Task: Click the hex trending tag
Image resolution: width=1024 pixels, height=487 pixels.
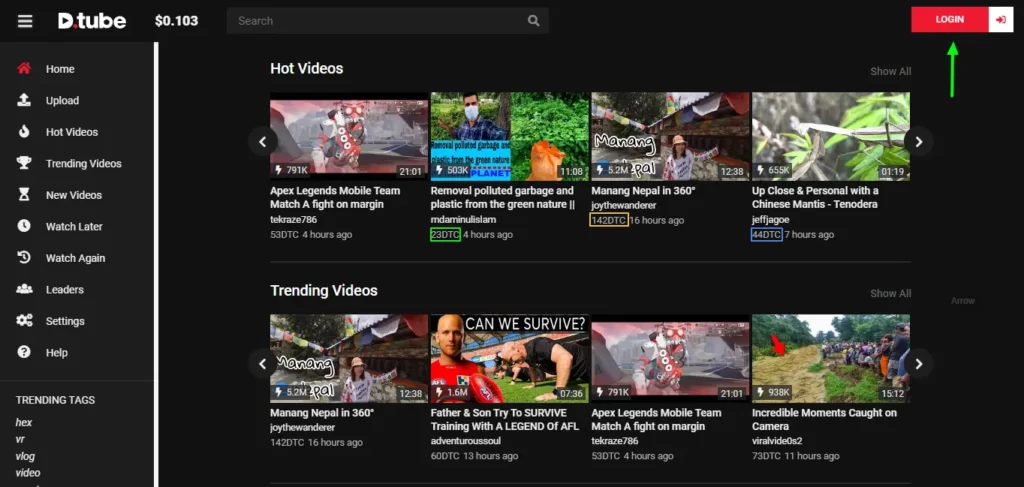Action: pyautogui.click(x=24, y=422)
